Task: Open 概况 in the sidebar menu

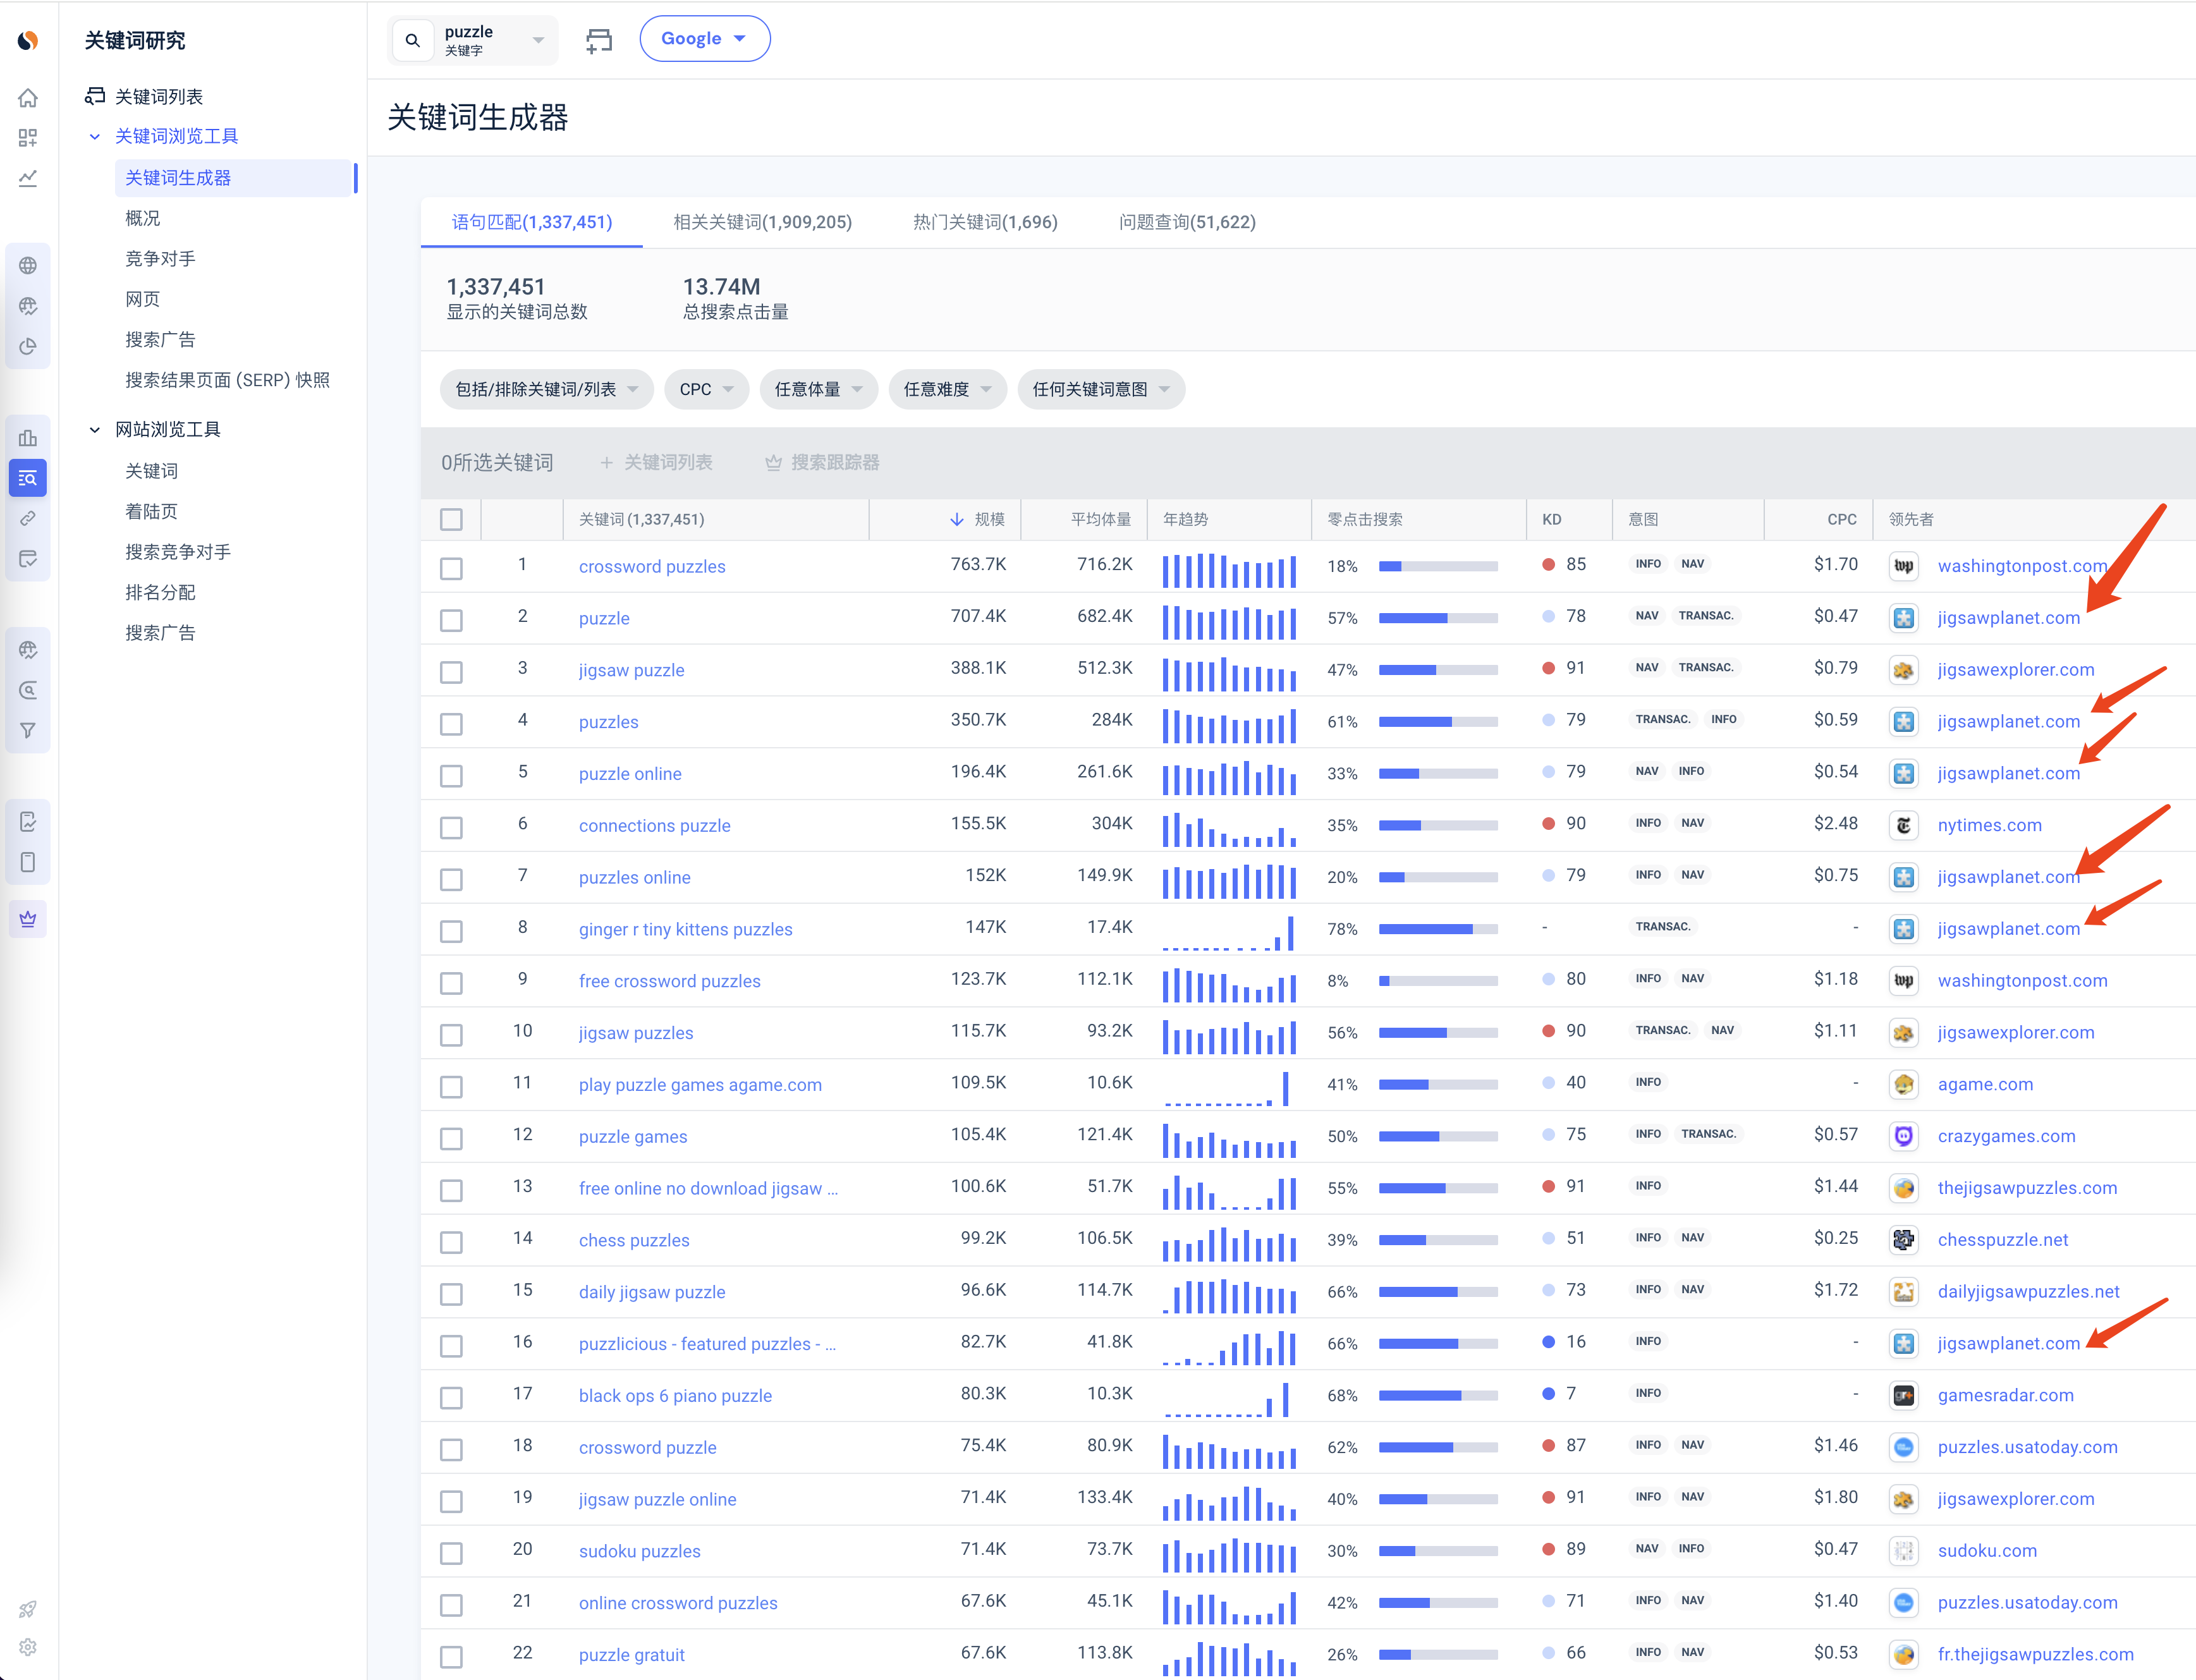Action: click(143, 218)
